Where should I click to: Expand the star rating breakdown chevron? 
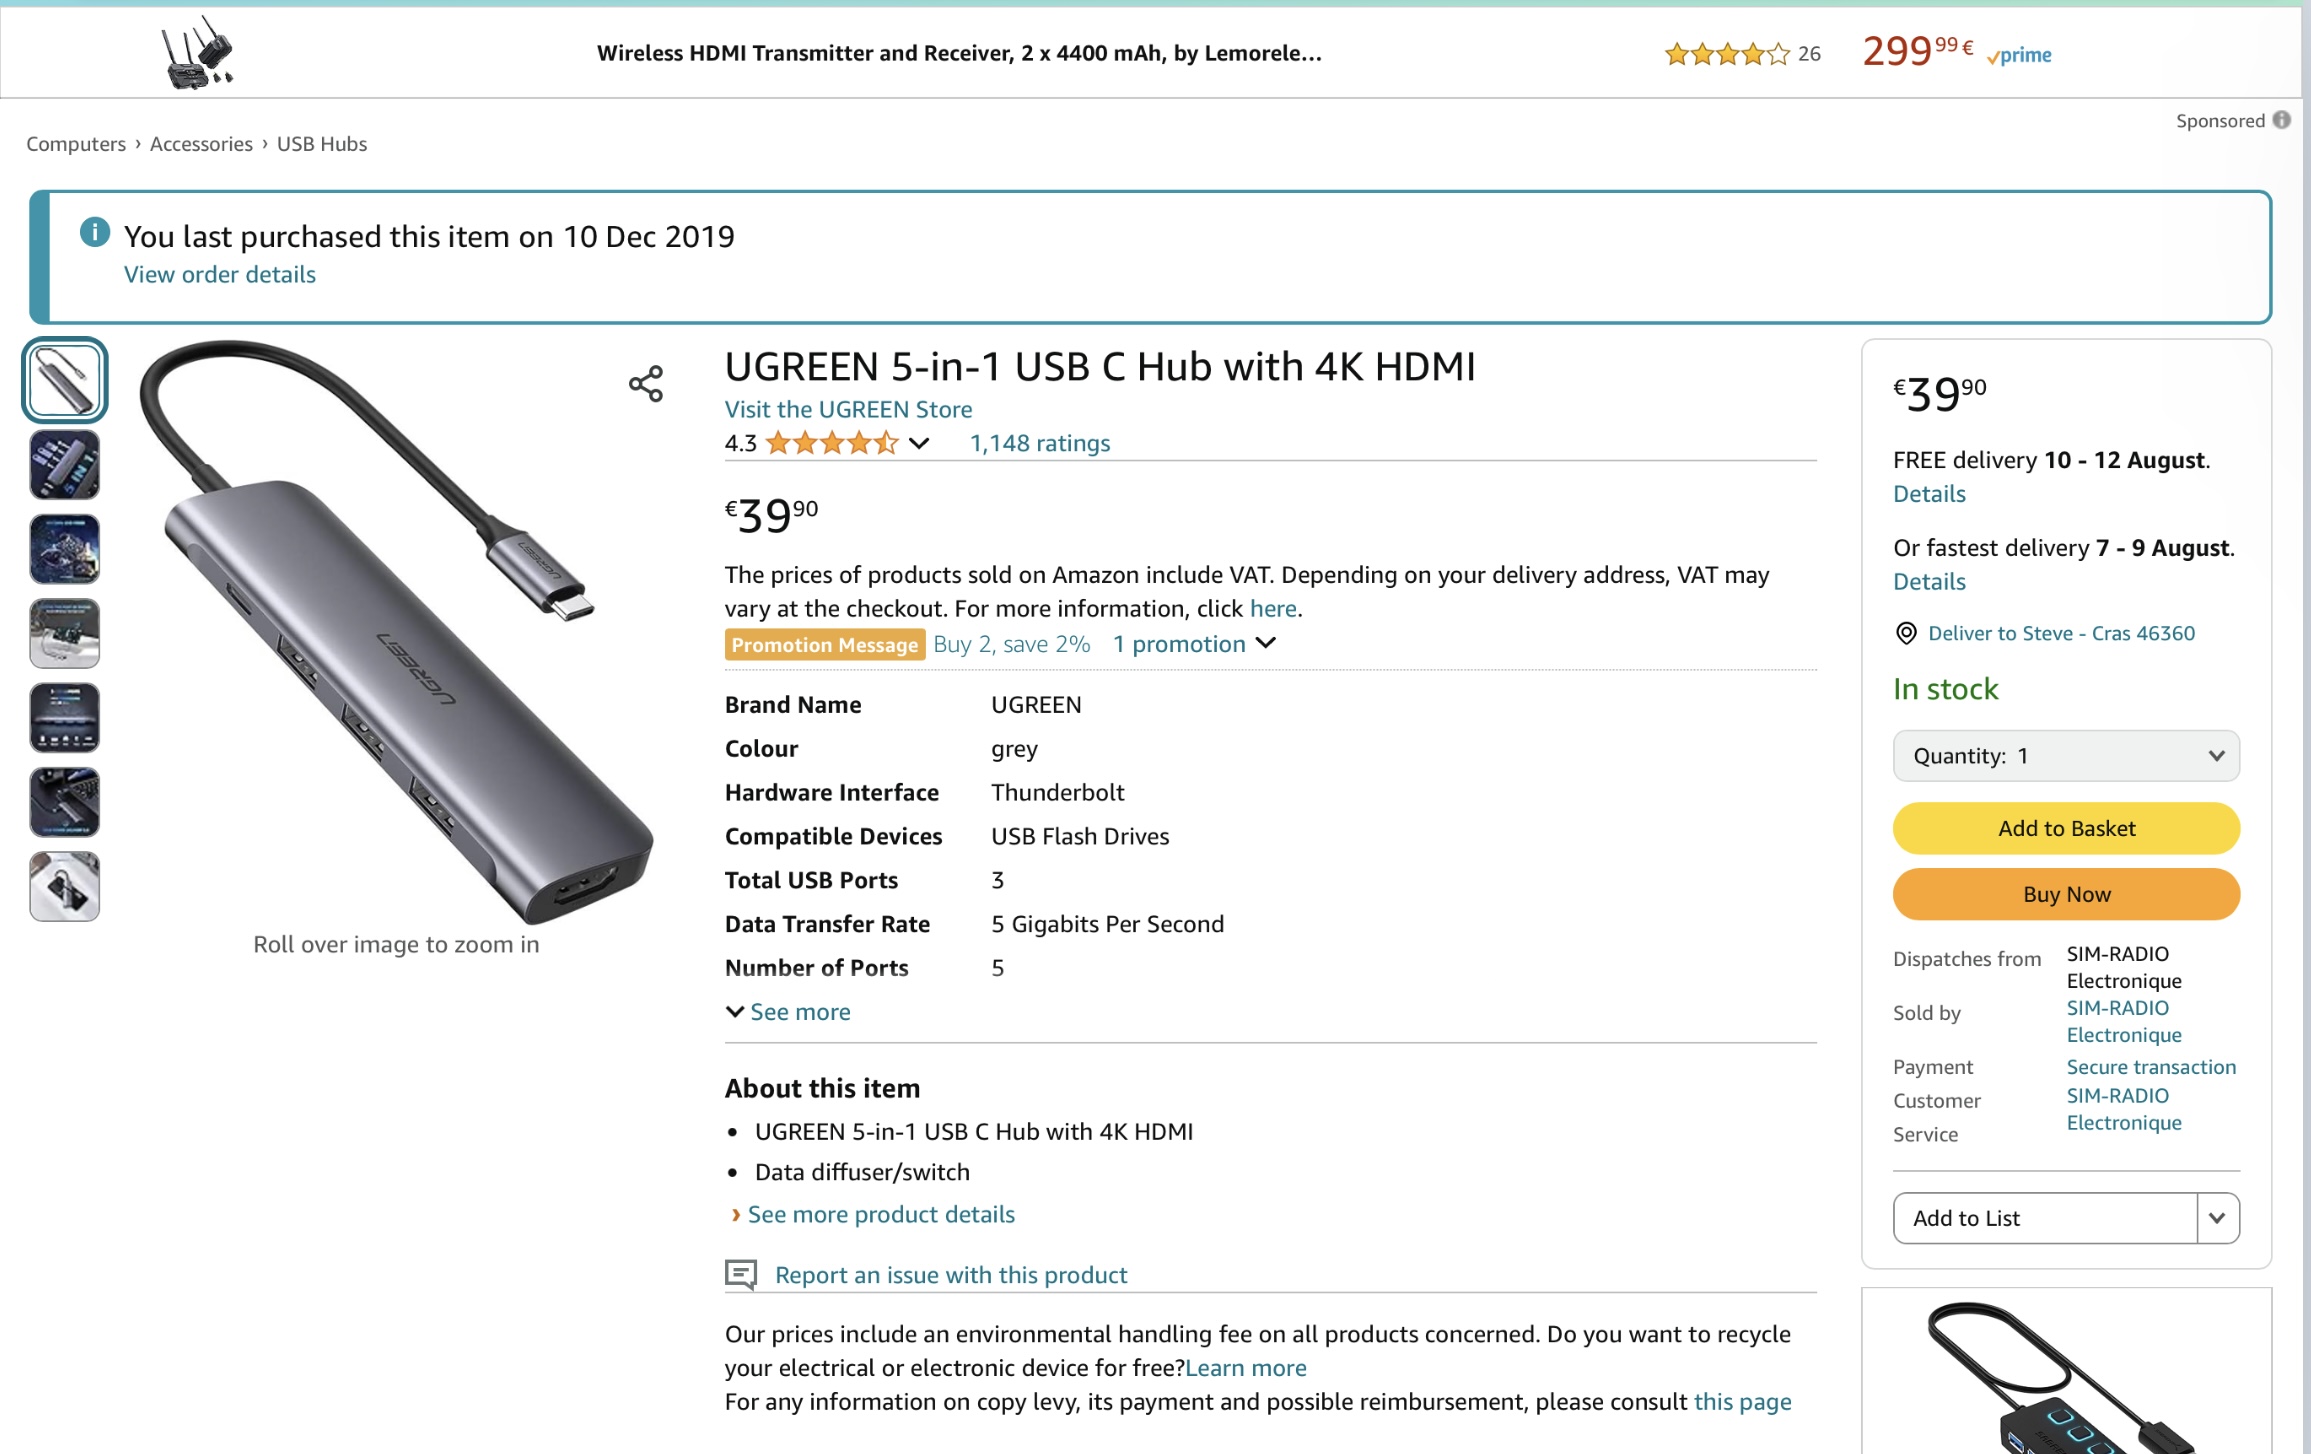pos(919,443)
